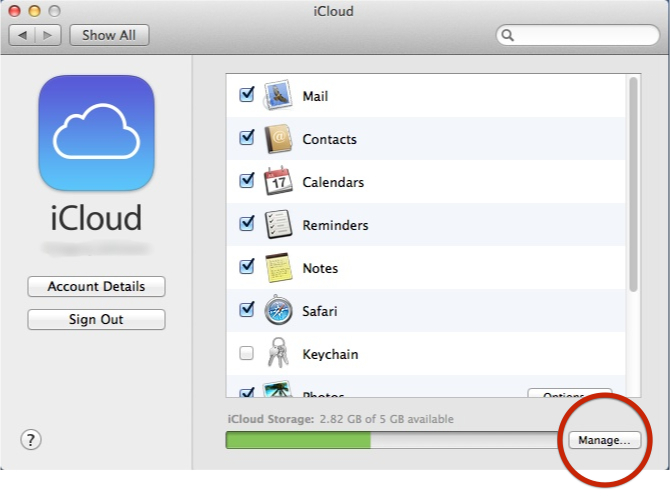670x500 pixels.
Task: Uncheck the Calendars checkbox
Action: [247, 182]
